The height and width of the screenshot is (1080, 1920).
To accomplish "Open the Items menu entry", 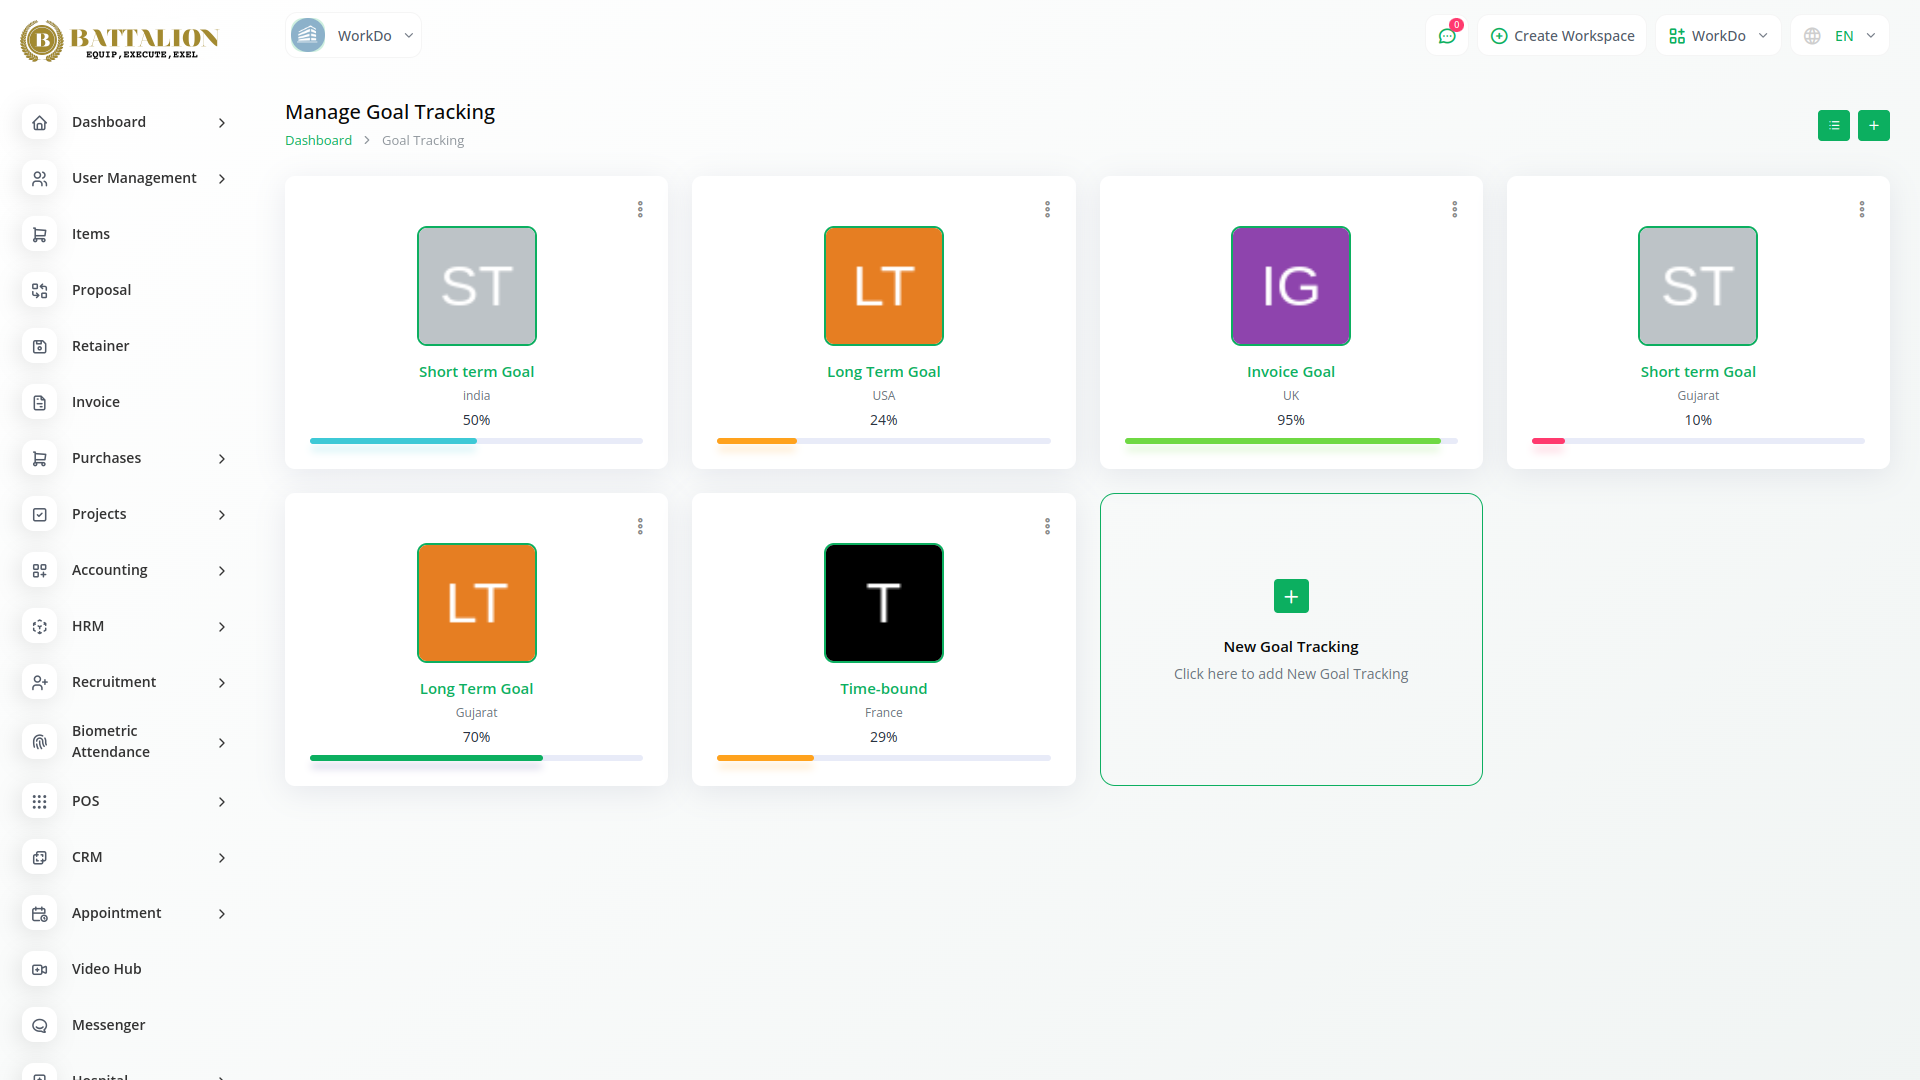I will tap(91, 234).
